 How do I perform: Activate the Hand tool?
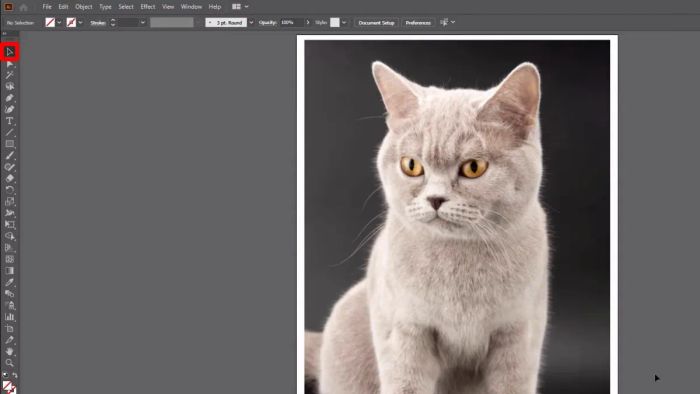(9, 352)
